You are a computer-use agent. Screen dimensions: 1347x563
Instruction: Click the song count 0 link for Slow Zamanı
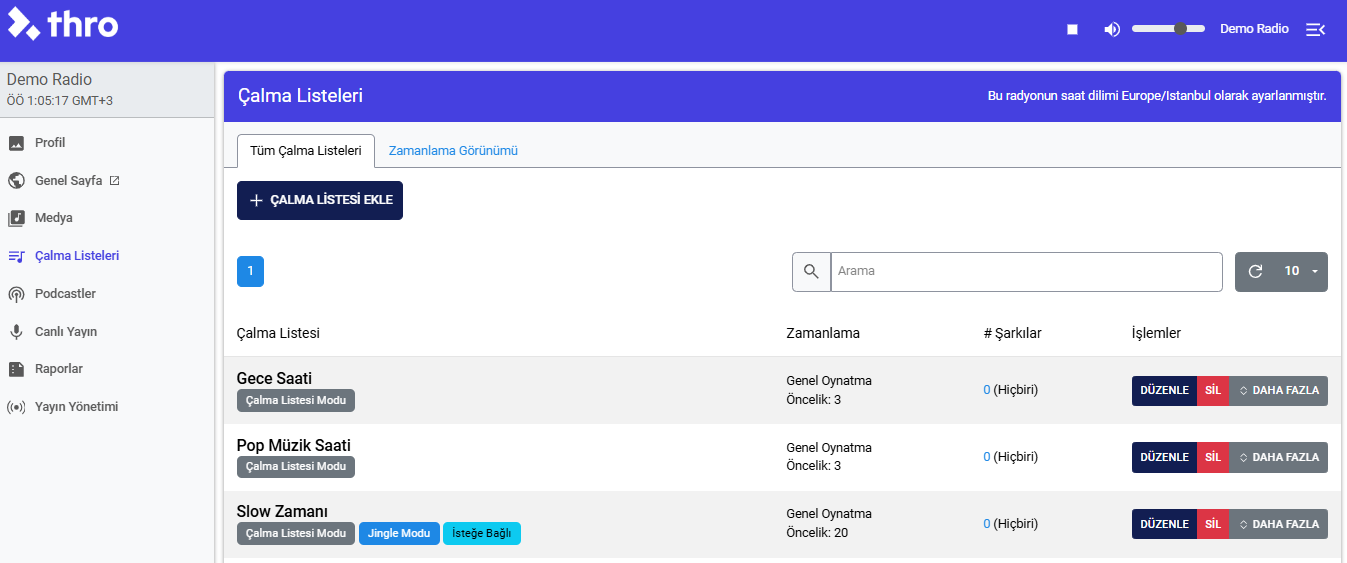point(987,524)
